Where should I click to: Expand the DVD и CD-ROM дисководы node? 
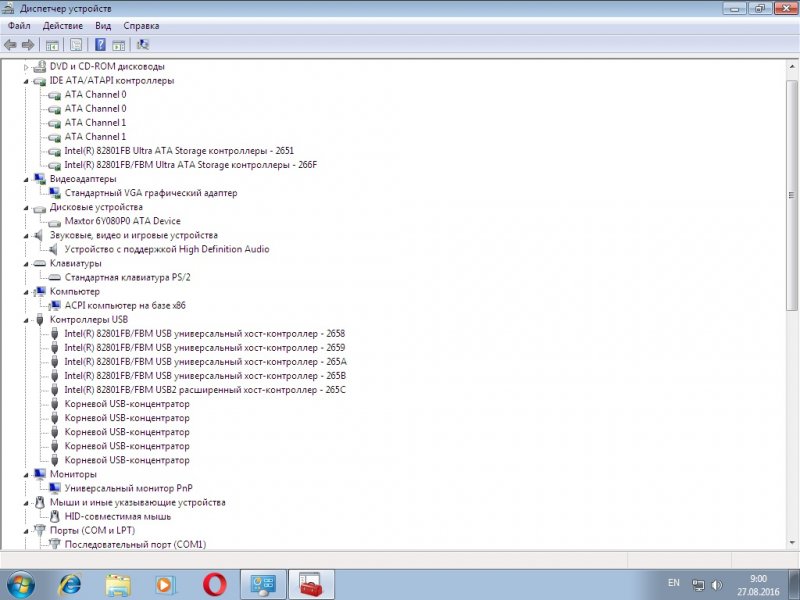[27, 67]
